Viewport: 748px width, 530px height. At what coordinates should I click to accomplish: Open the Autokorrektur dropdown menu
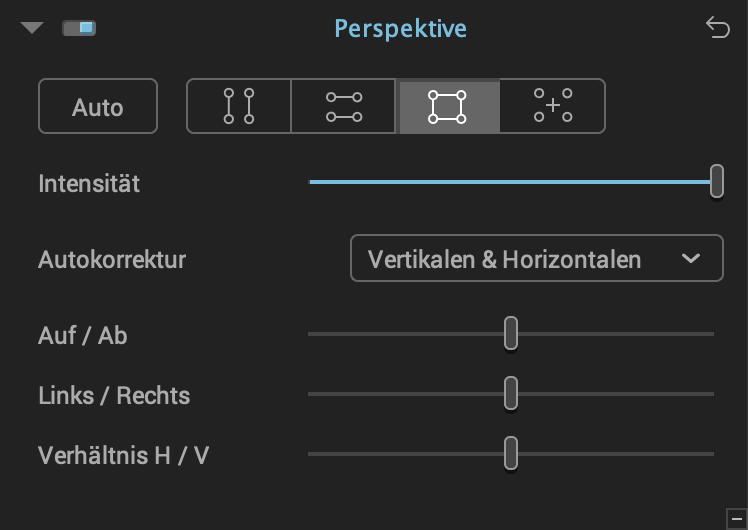coord(537,258)
